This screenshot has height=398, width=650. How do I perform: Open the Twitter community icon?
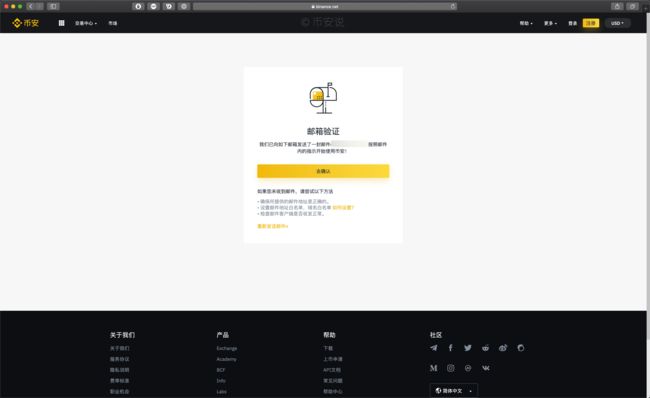click(468, 348)
